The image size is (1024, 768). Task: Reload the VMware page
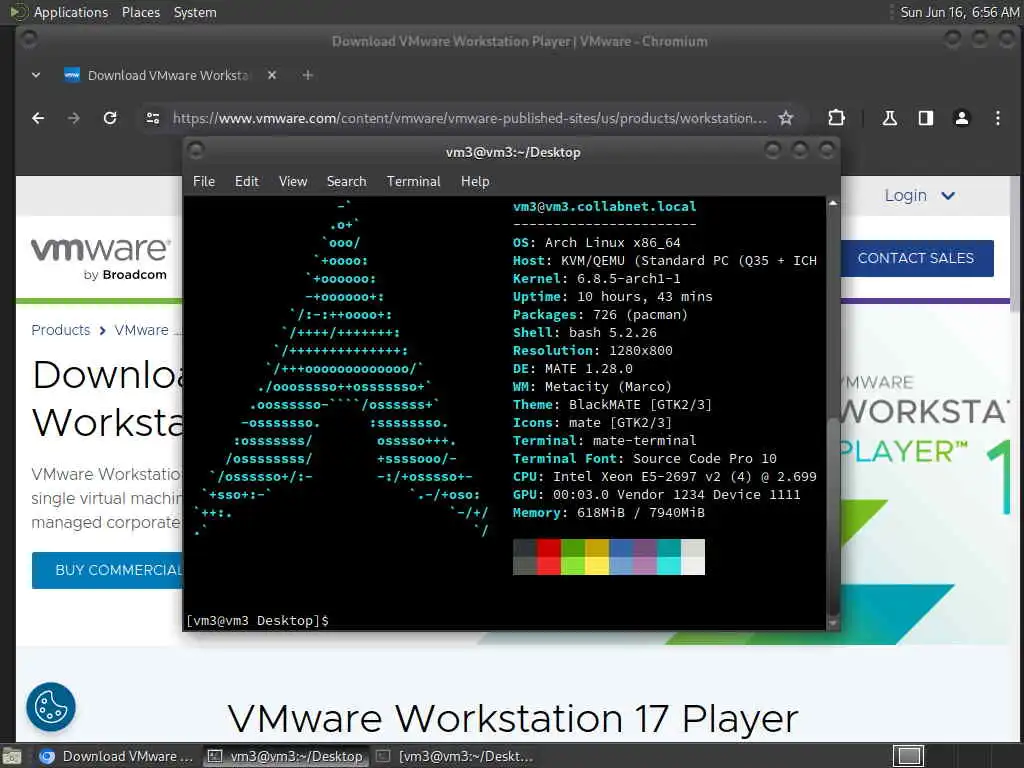click(x=110, y=118)
